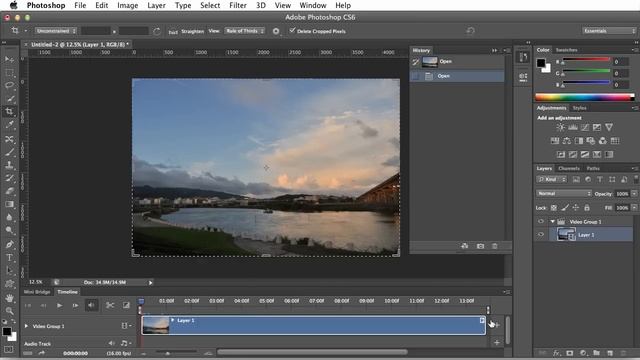Toggle lock all for layer
640x360 pixels.
coord(587,208)
